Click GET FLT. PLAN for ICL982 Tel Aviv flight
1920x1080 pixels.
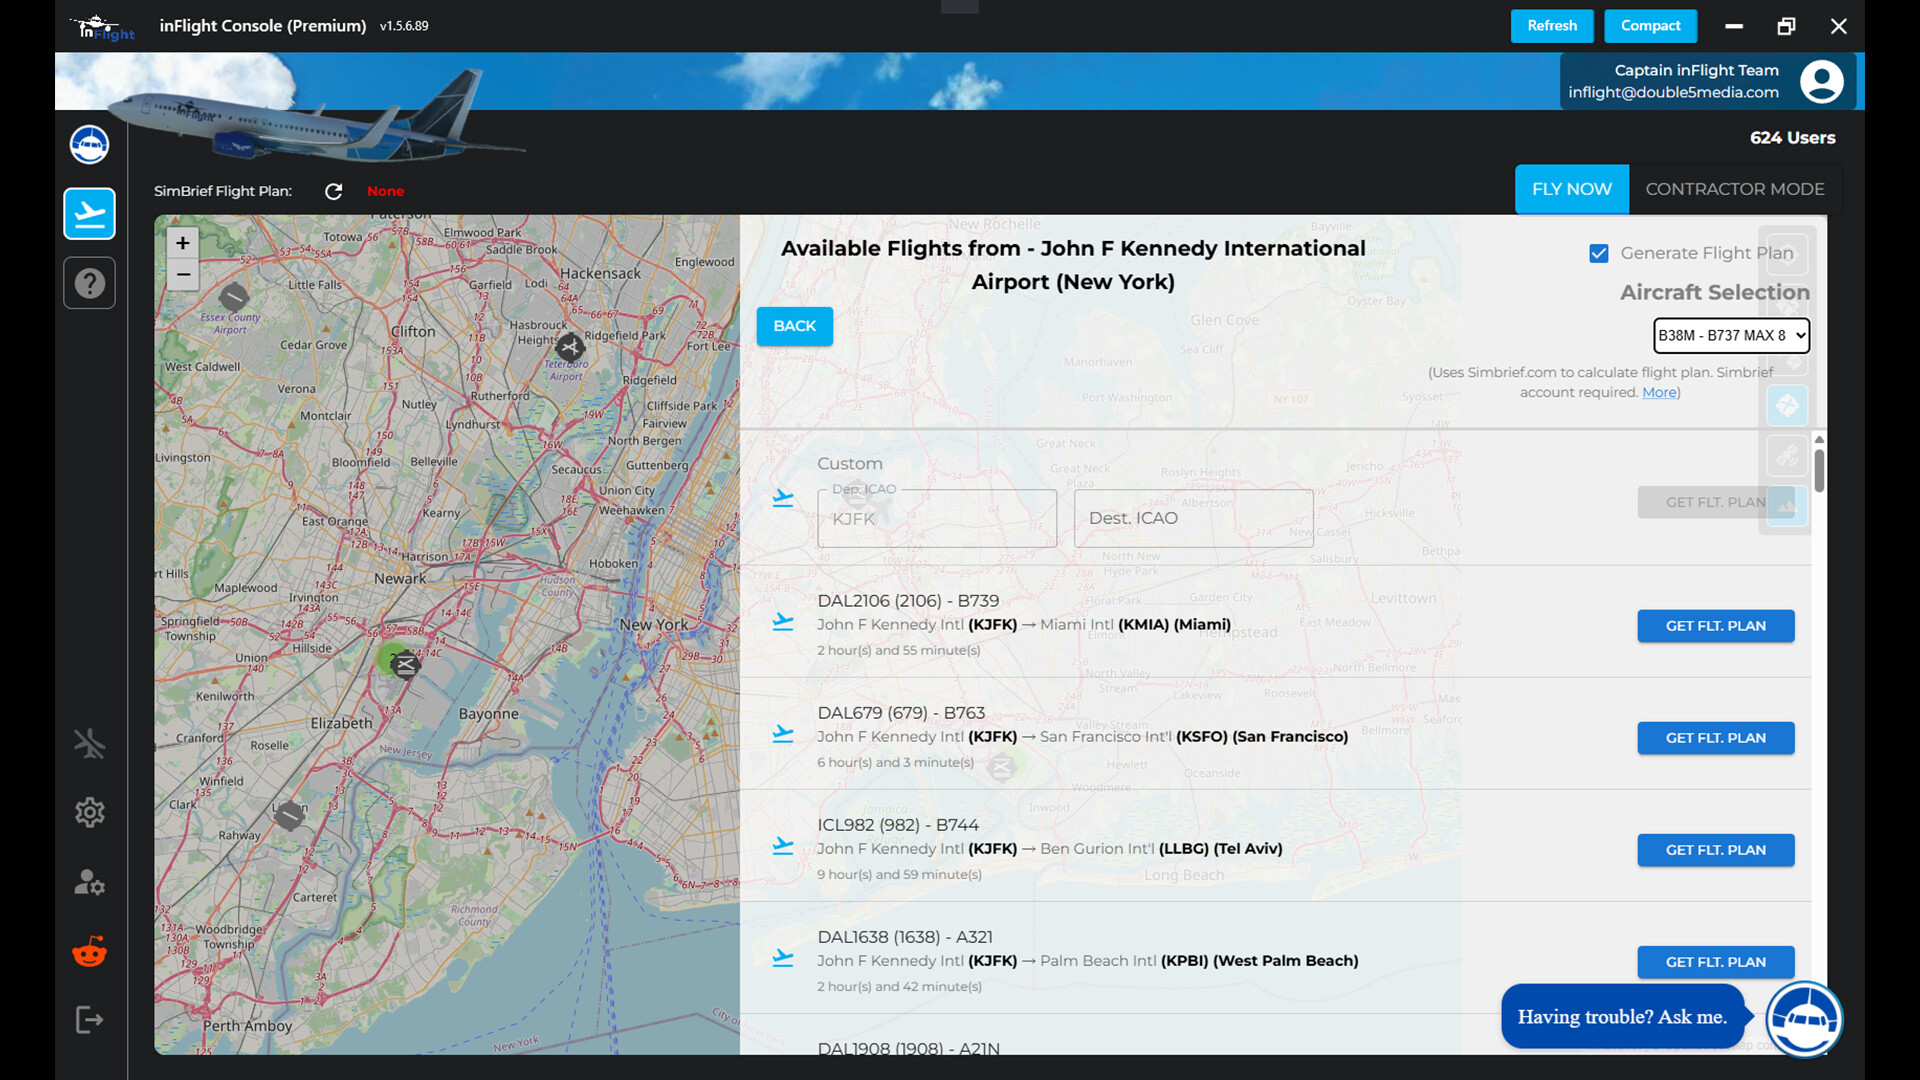click(x=1715, y=850)
